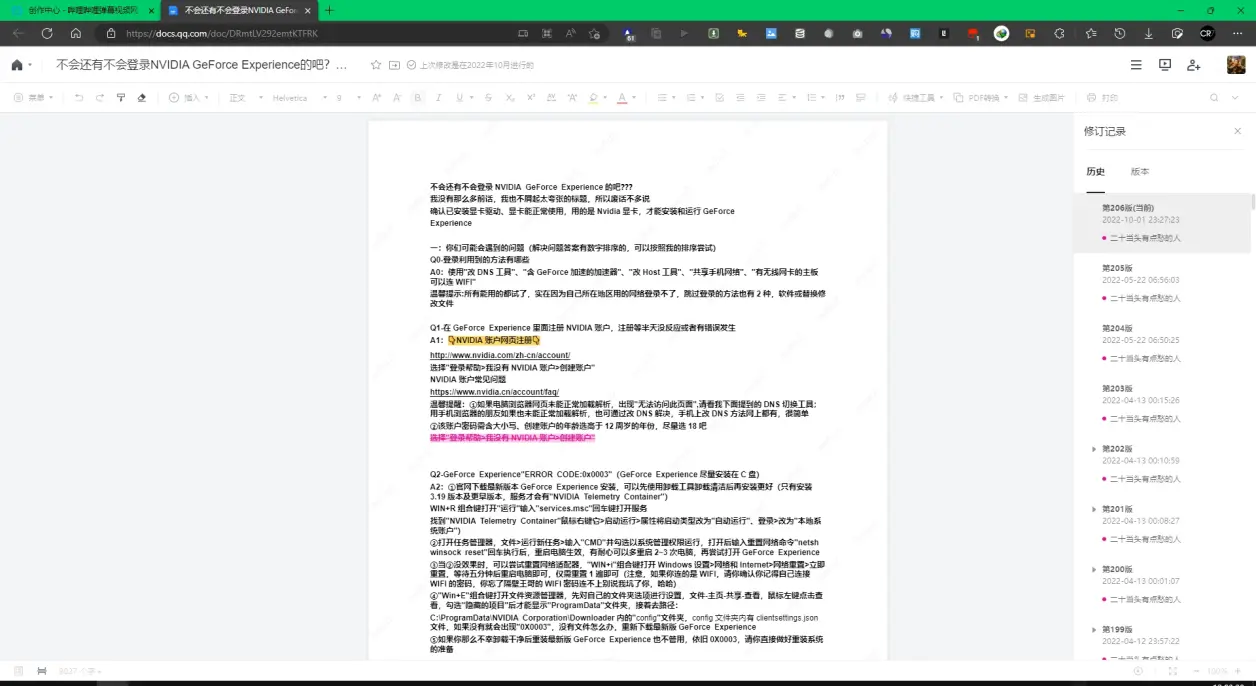
Task: Click the clear formatting eraser icon
Action: (x=142, y=98)
